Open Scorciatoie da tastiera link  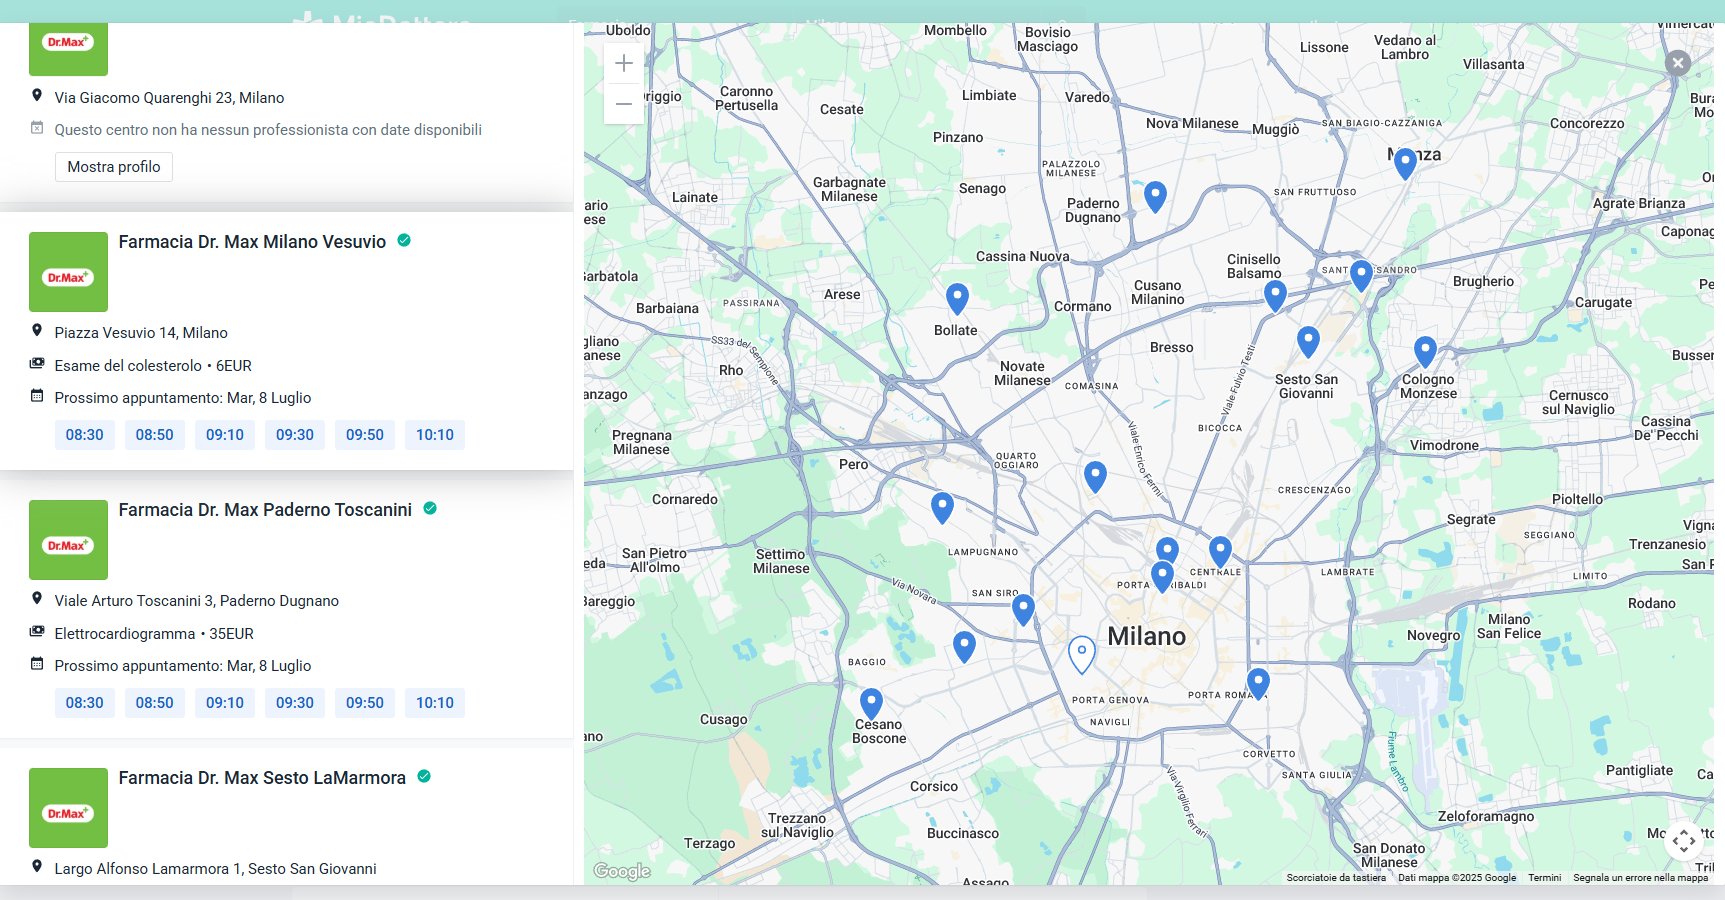(x=1336, y=878)
